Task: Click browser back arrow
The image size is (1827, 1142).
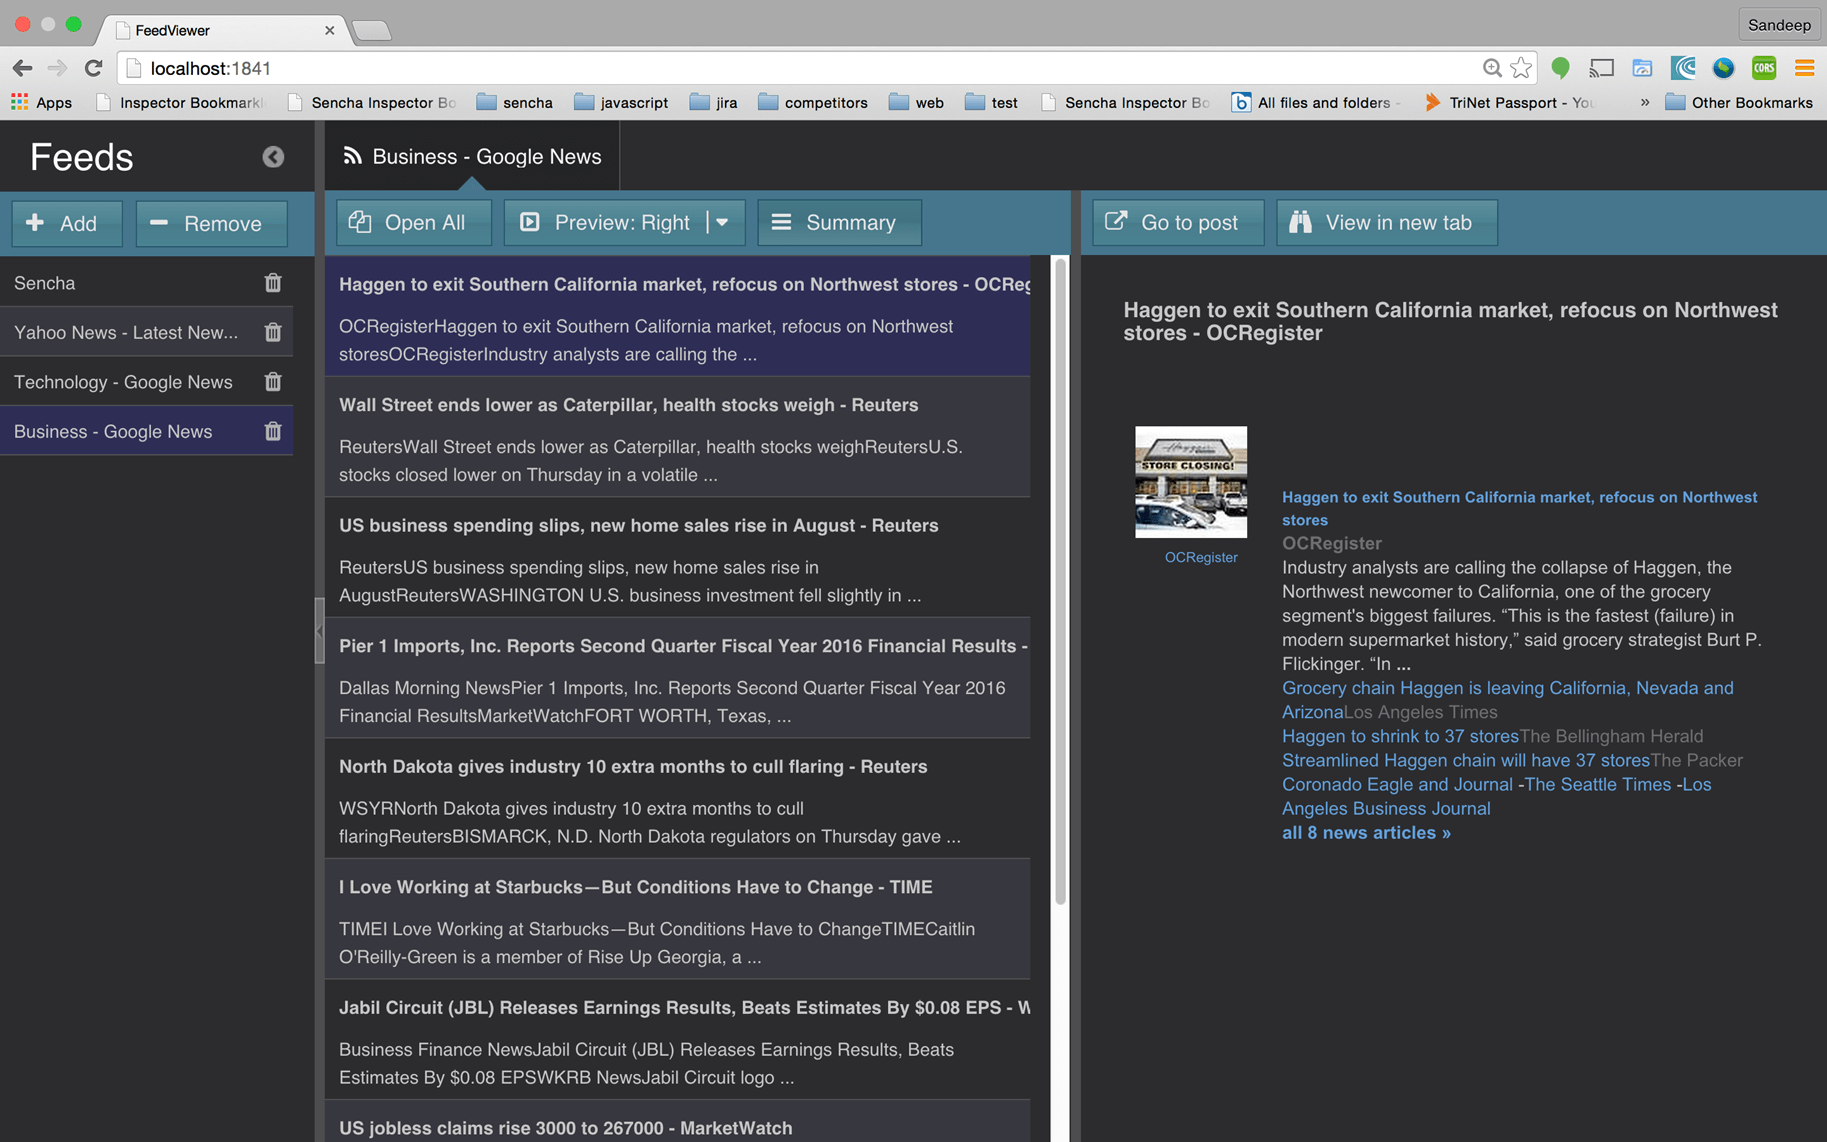Action: 22,68
